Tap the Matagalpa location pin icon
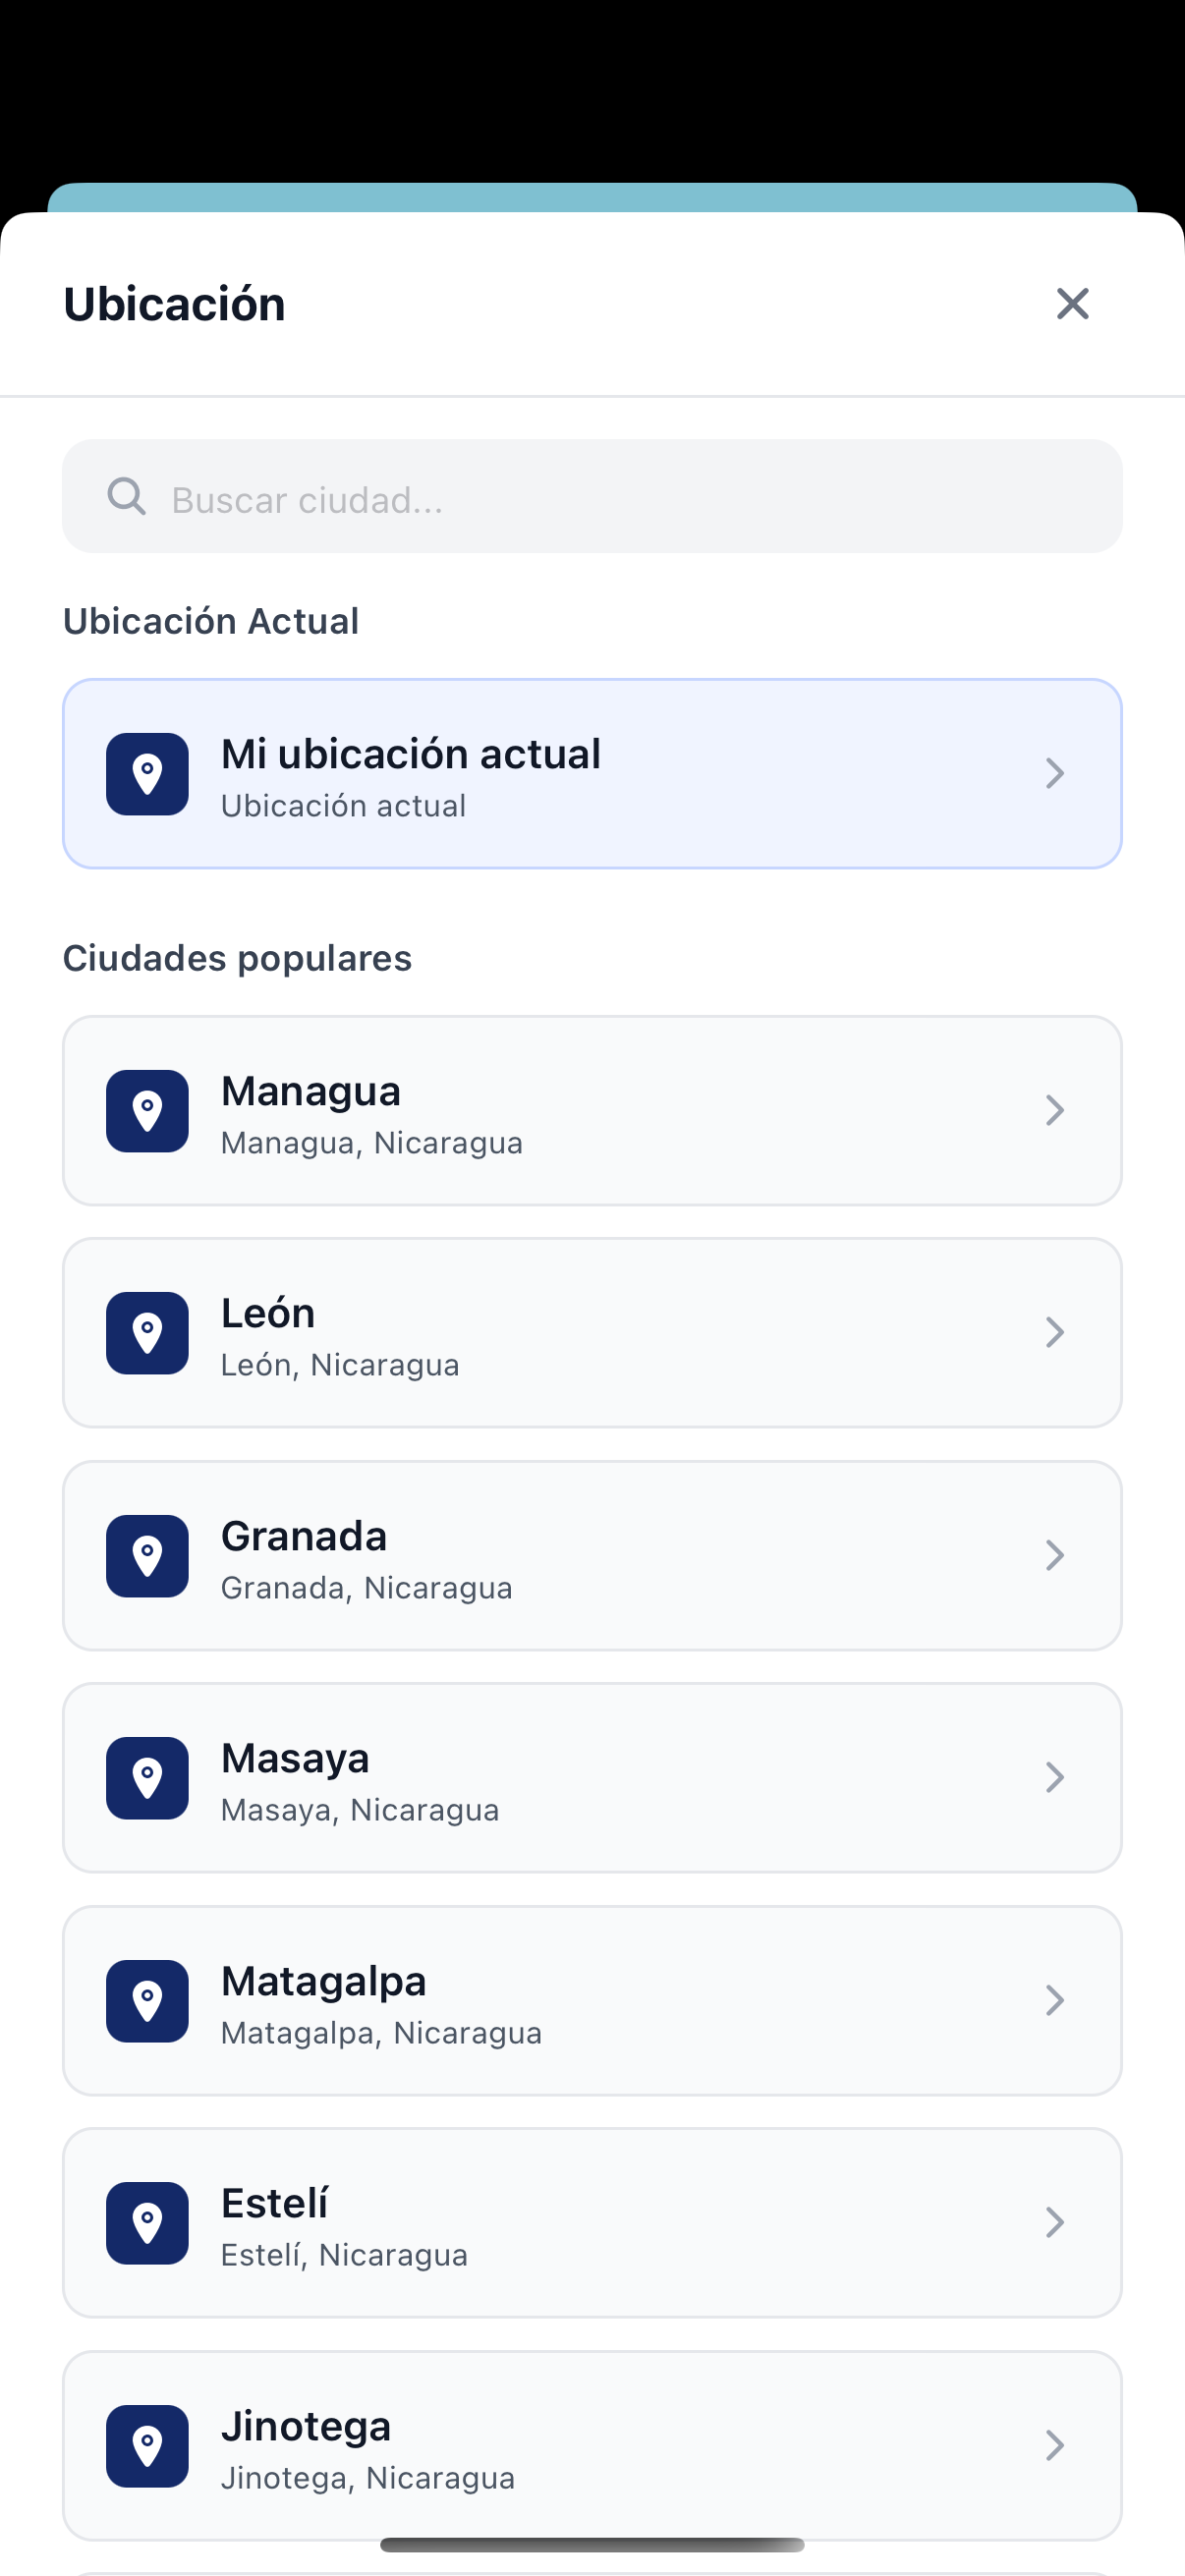The width and height of the screenshot is (1185, 2576). coord(147,2000)
